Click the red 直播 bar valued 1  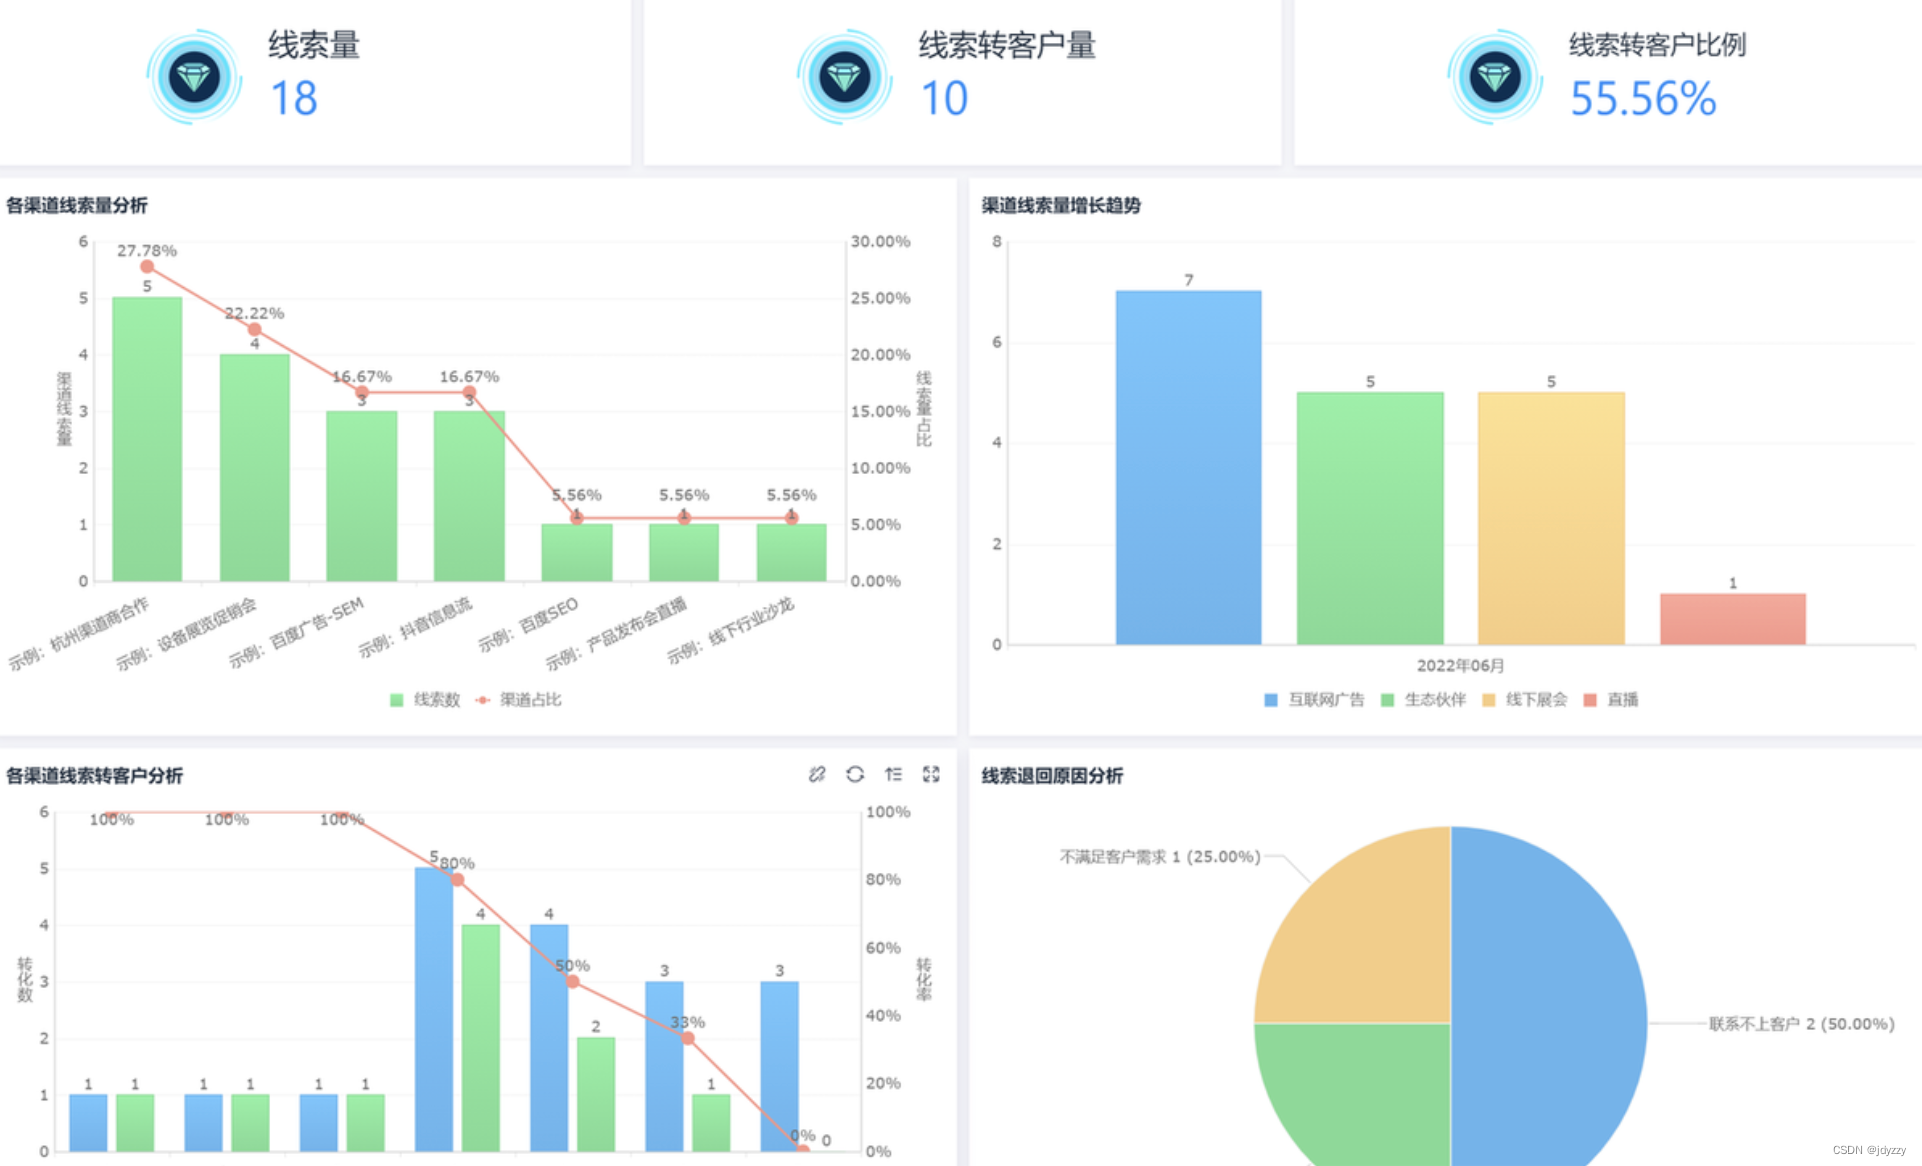click(x=1732, y=619)
